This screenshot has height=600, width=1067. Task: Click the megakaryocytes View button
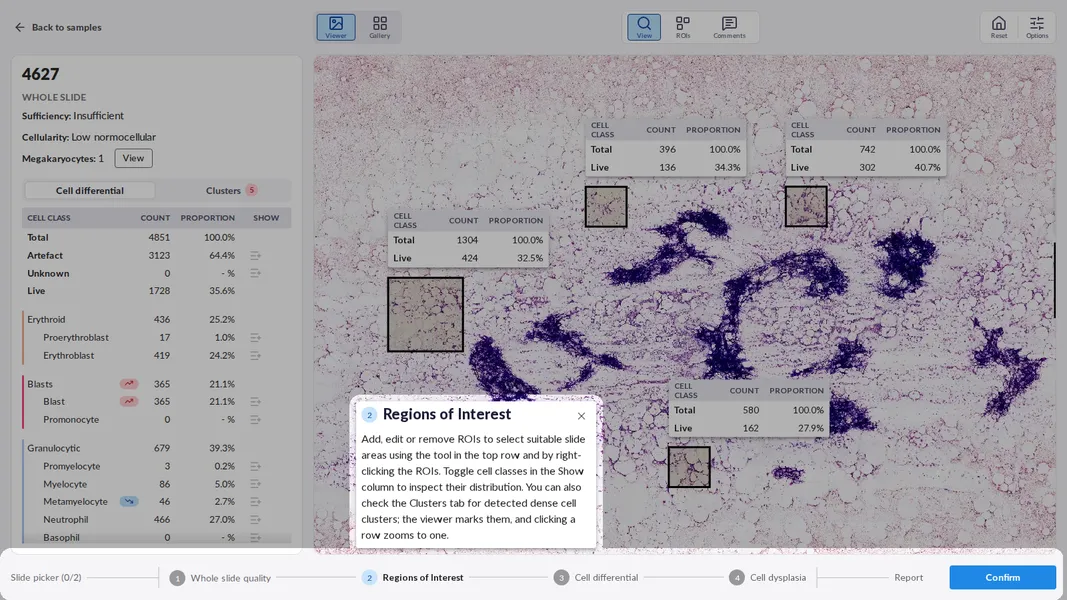[133, 159]
